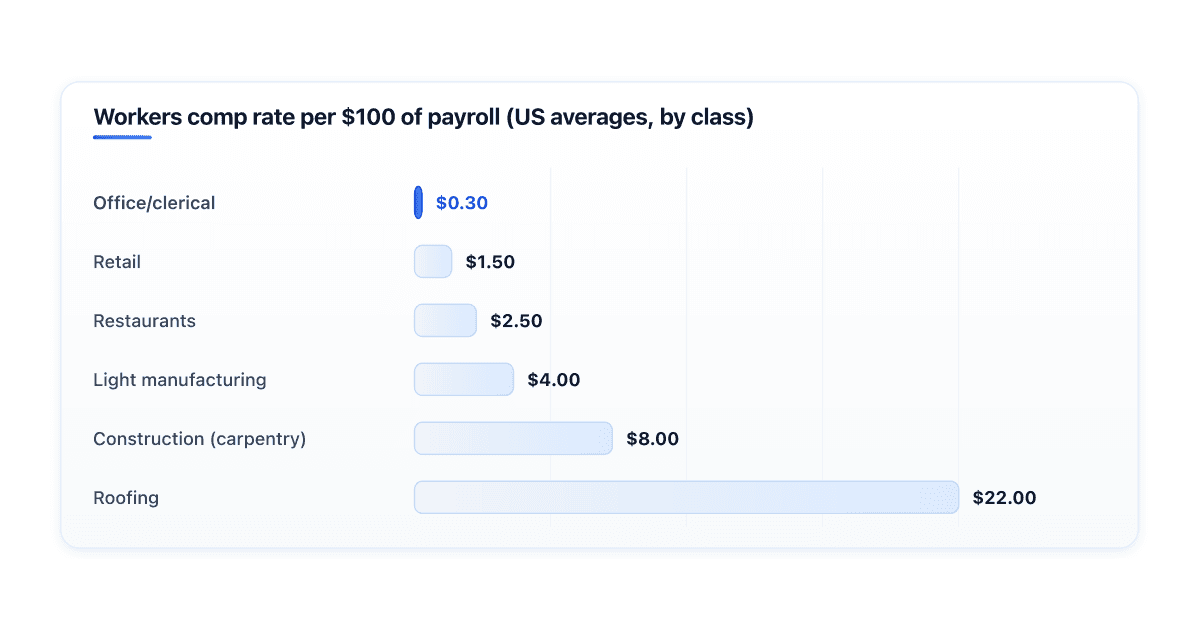Screen dimensions: 1200x630
Task: Select the Roofing bar
Action: [x=687, y=498]
